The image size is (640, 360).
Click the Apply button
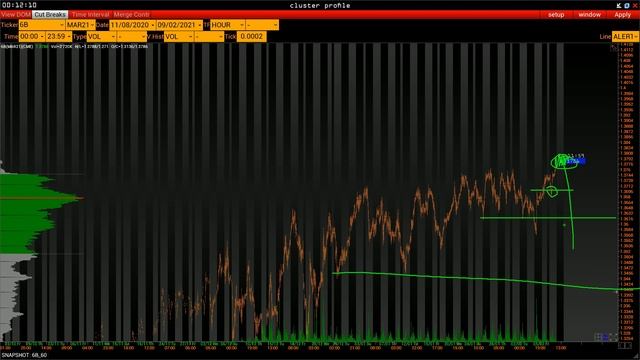622,15
